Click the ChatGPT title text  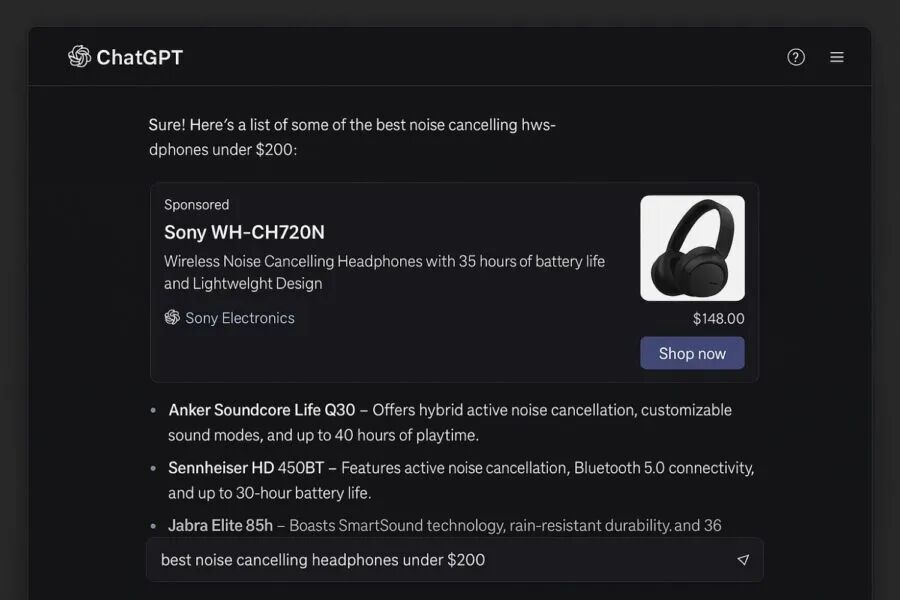click(x=139, y=57)
